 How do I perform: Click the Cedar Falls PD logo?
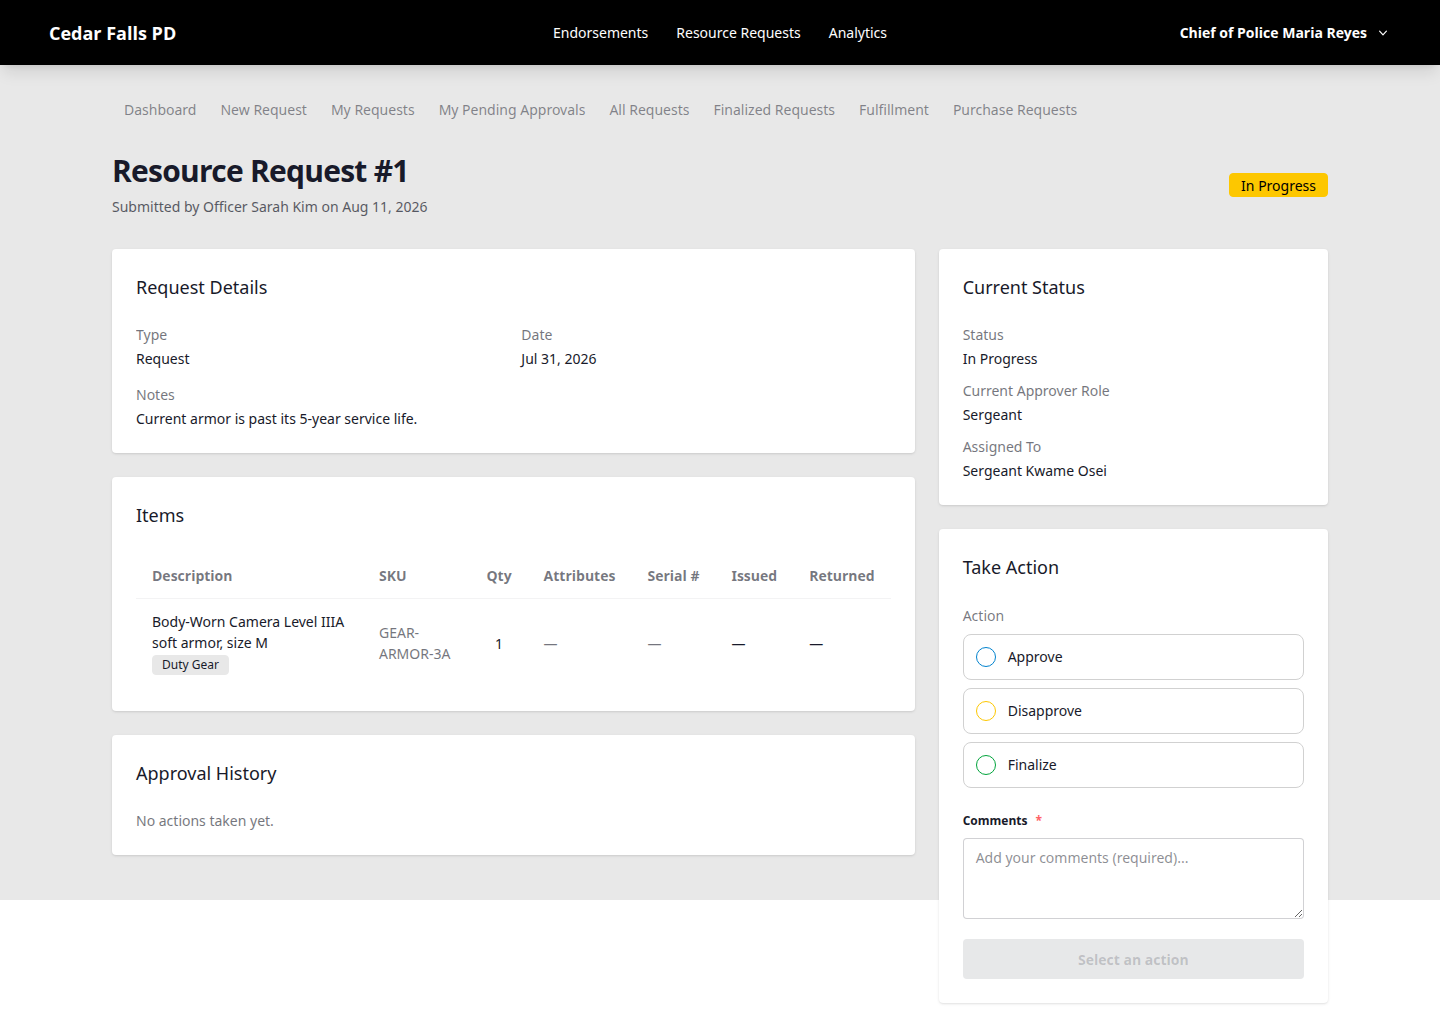pyautogui.click(x=112, y=33)
